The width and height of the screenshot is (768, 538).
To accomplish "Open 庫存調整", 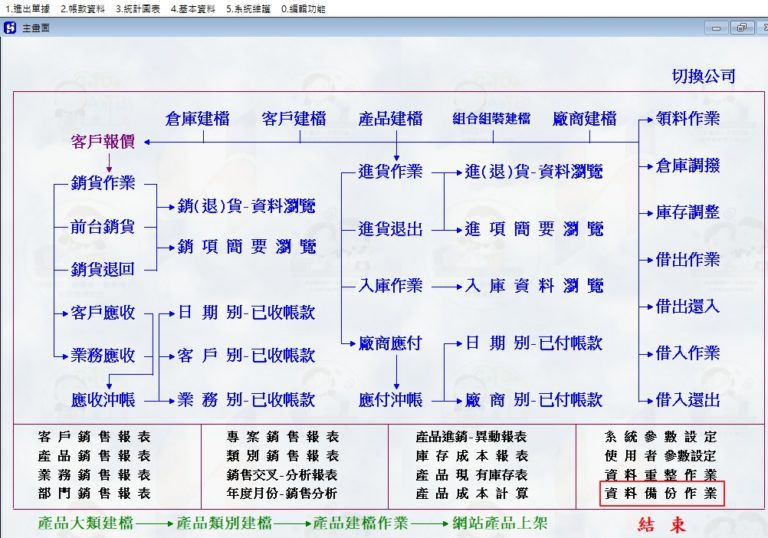I will click(x=688, y=212).
